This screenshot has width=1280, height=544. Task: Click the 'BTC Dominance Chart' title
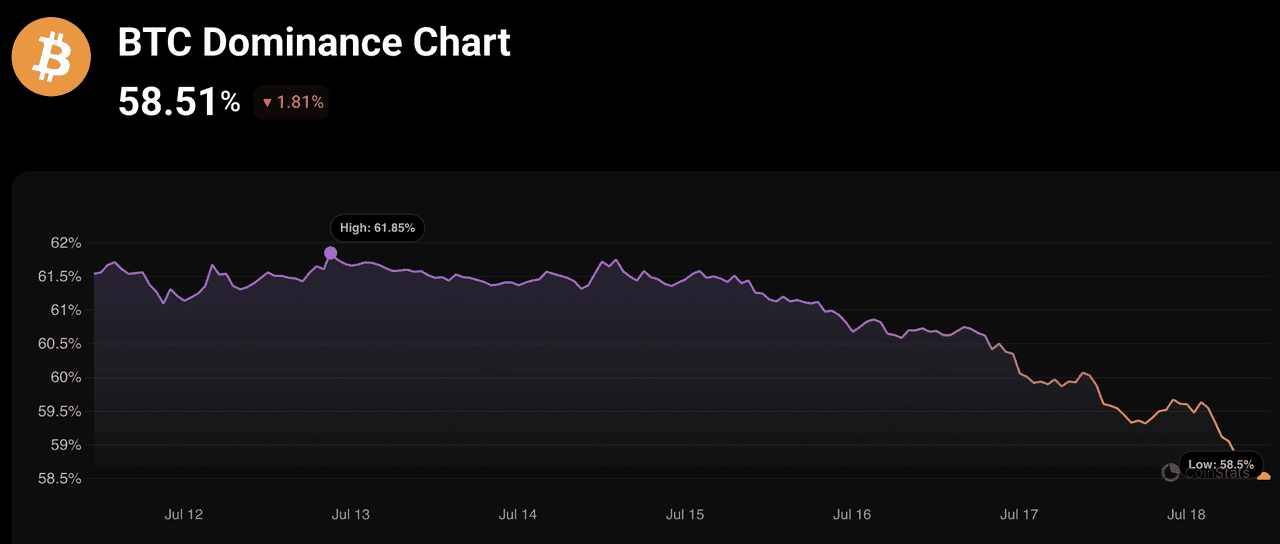tap(314, 43)
